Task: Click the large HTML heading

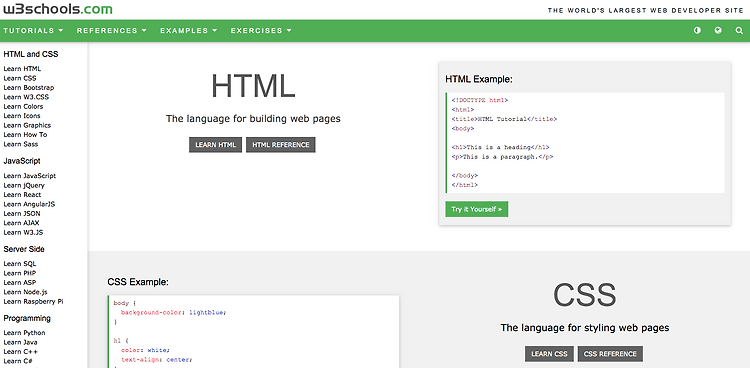Action: click(253, 86)
